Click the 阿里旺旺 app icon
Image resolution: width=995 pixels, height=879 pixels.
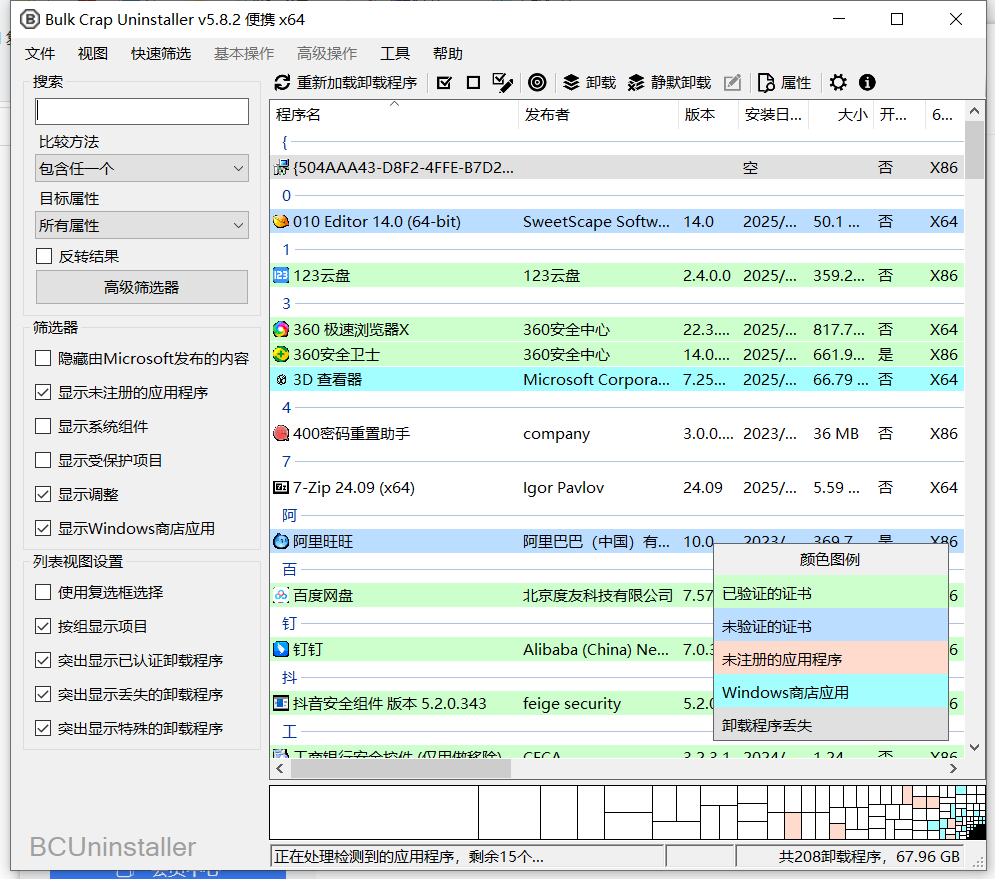(x=281, y=541)
